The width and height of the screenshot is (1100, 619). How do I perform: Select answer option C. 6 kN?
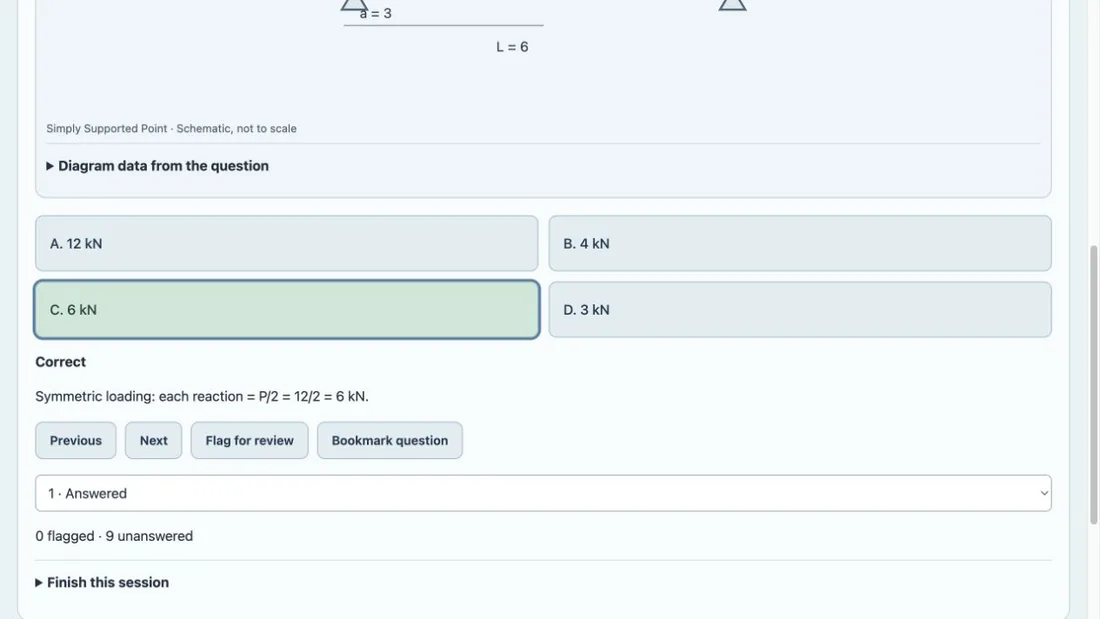pyautogui.click(x=286, y=310)
